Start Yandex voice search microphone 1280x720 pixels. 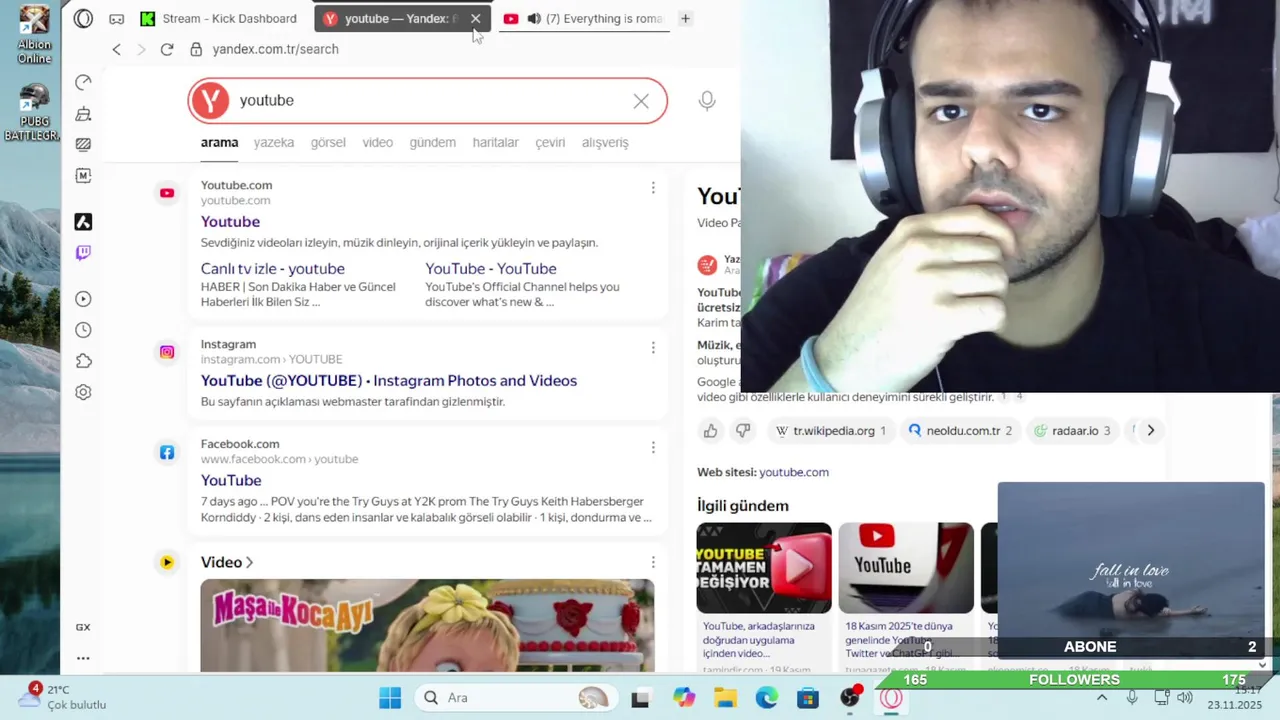[x=707, y=101]
